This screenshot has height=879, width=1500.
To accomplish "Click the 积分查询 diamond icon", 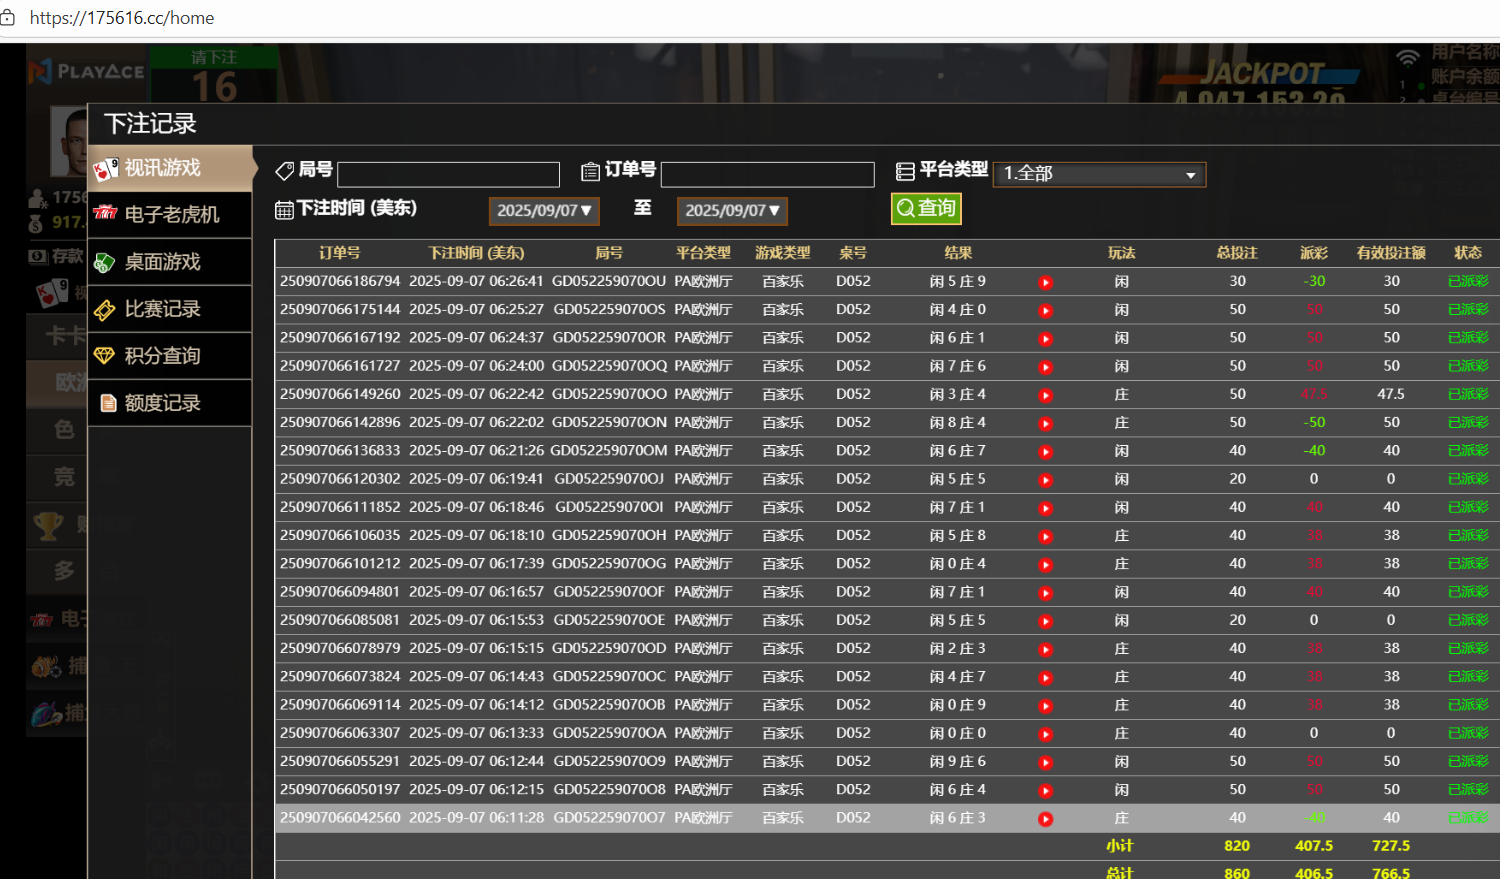I will point(105,356).
